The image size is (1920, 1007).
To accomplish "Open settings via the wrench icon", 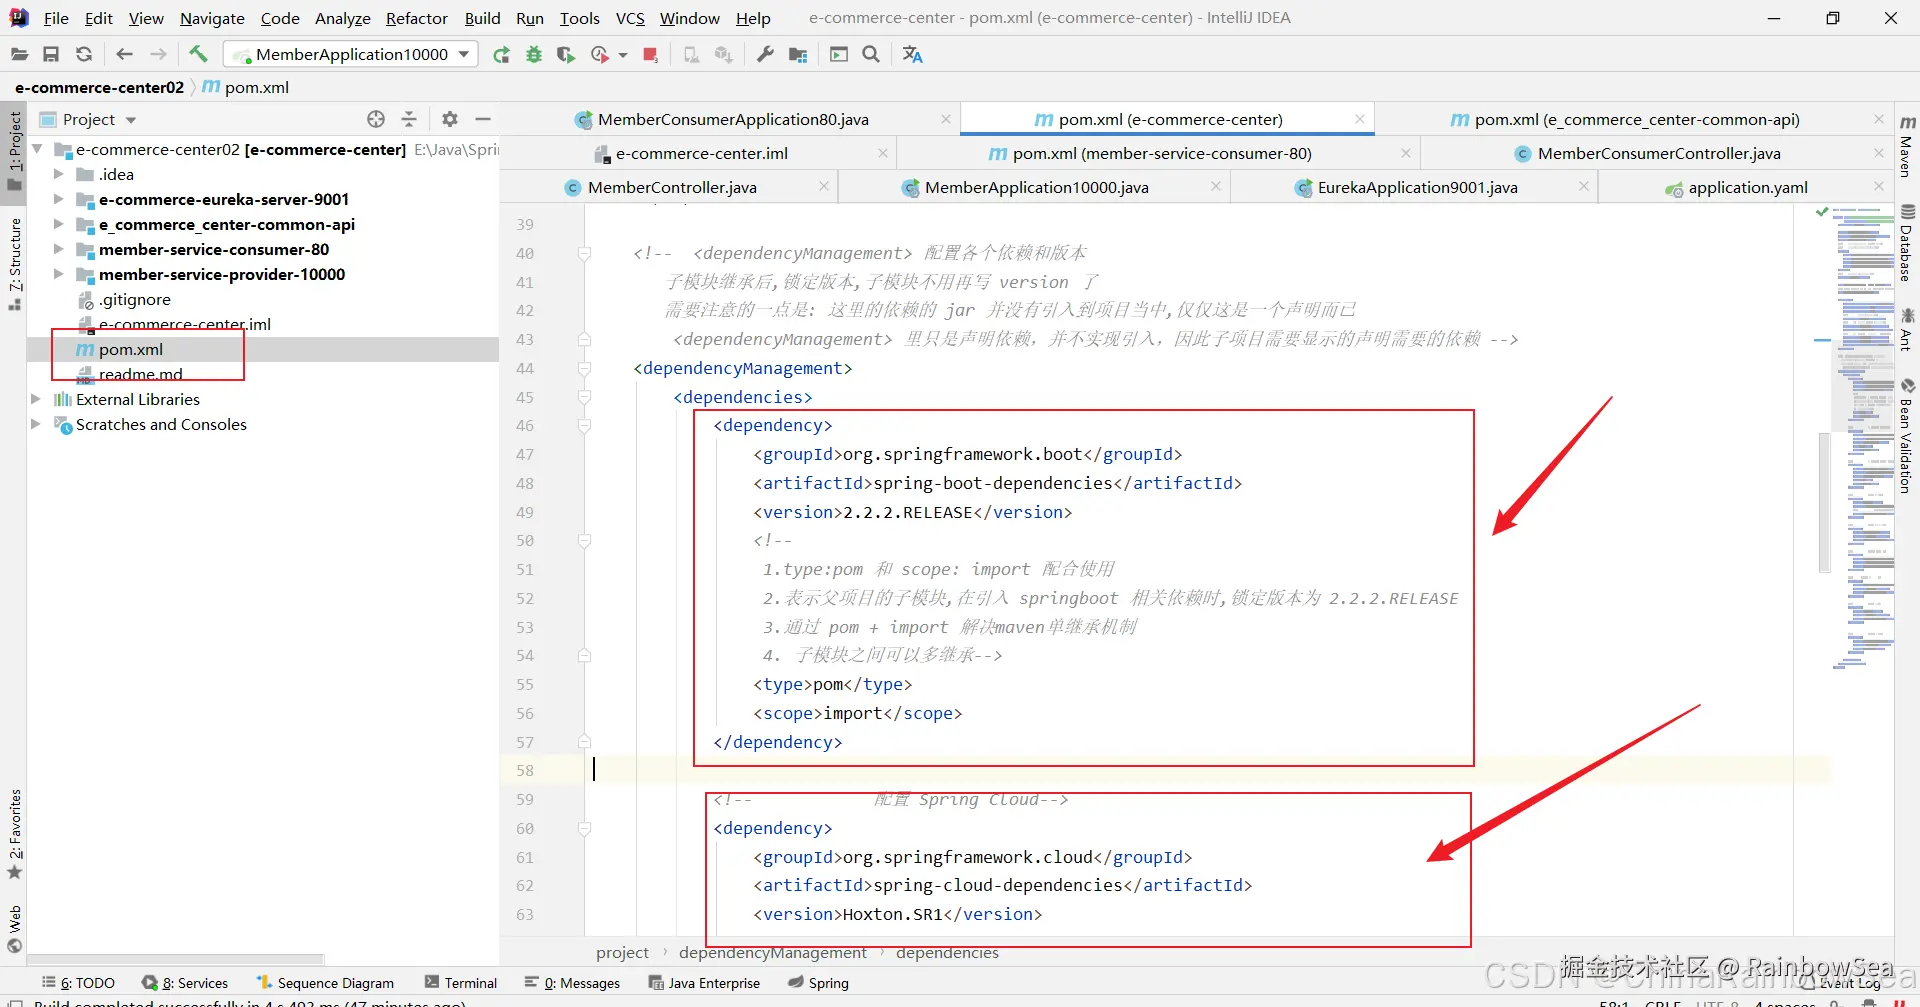I will point(765,54).
